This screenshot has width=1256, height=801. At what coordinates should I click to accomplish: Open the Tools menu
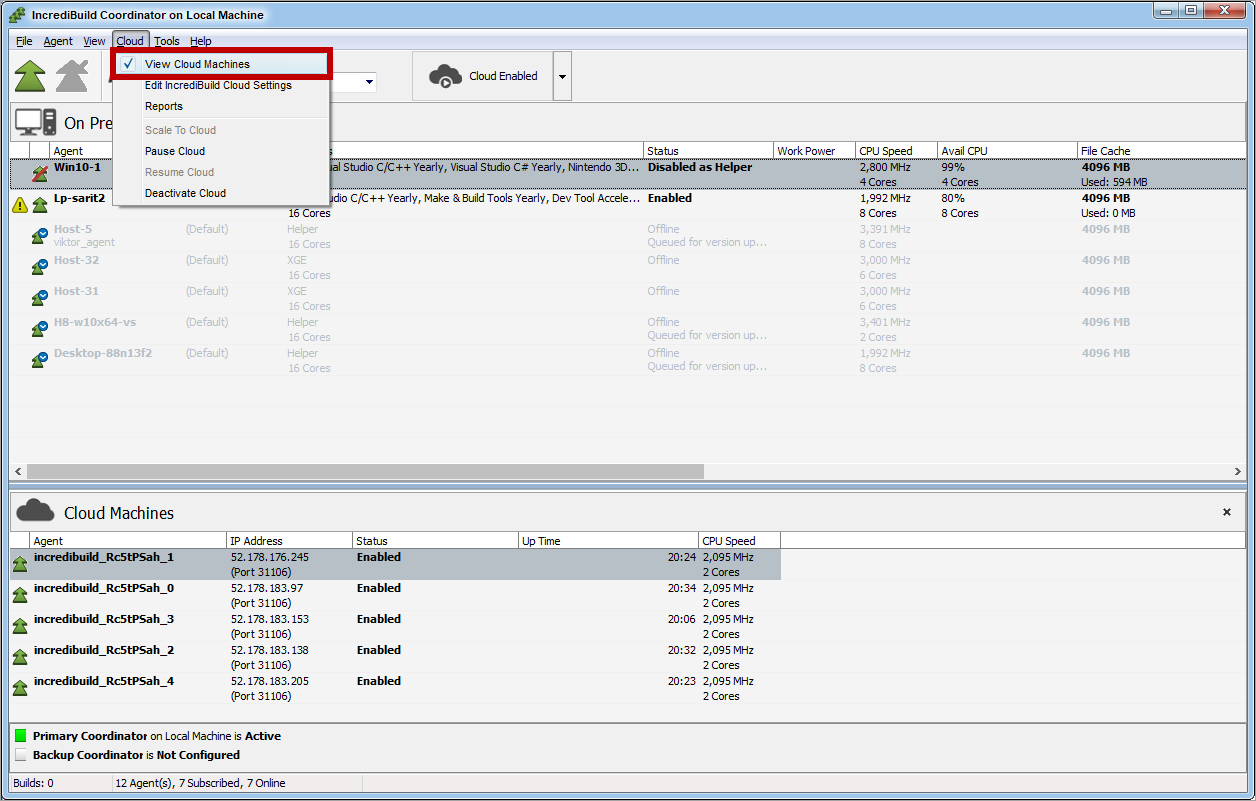167,41
